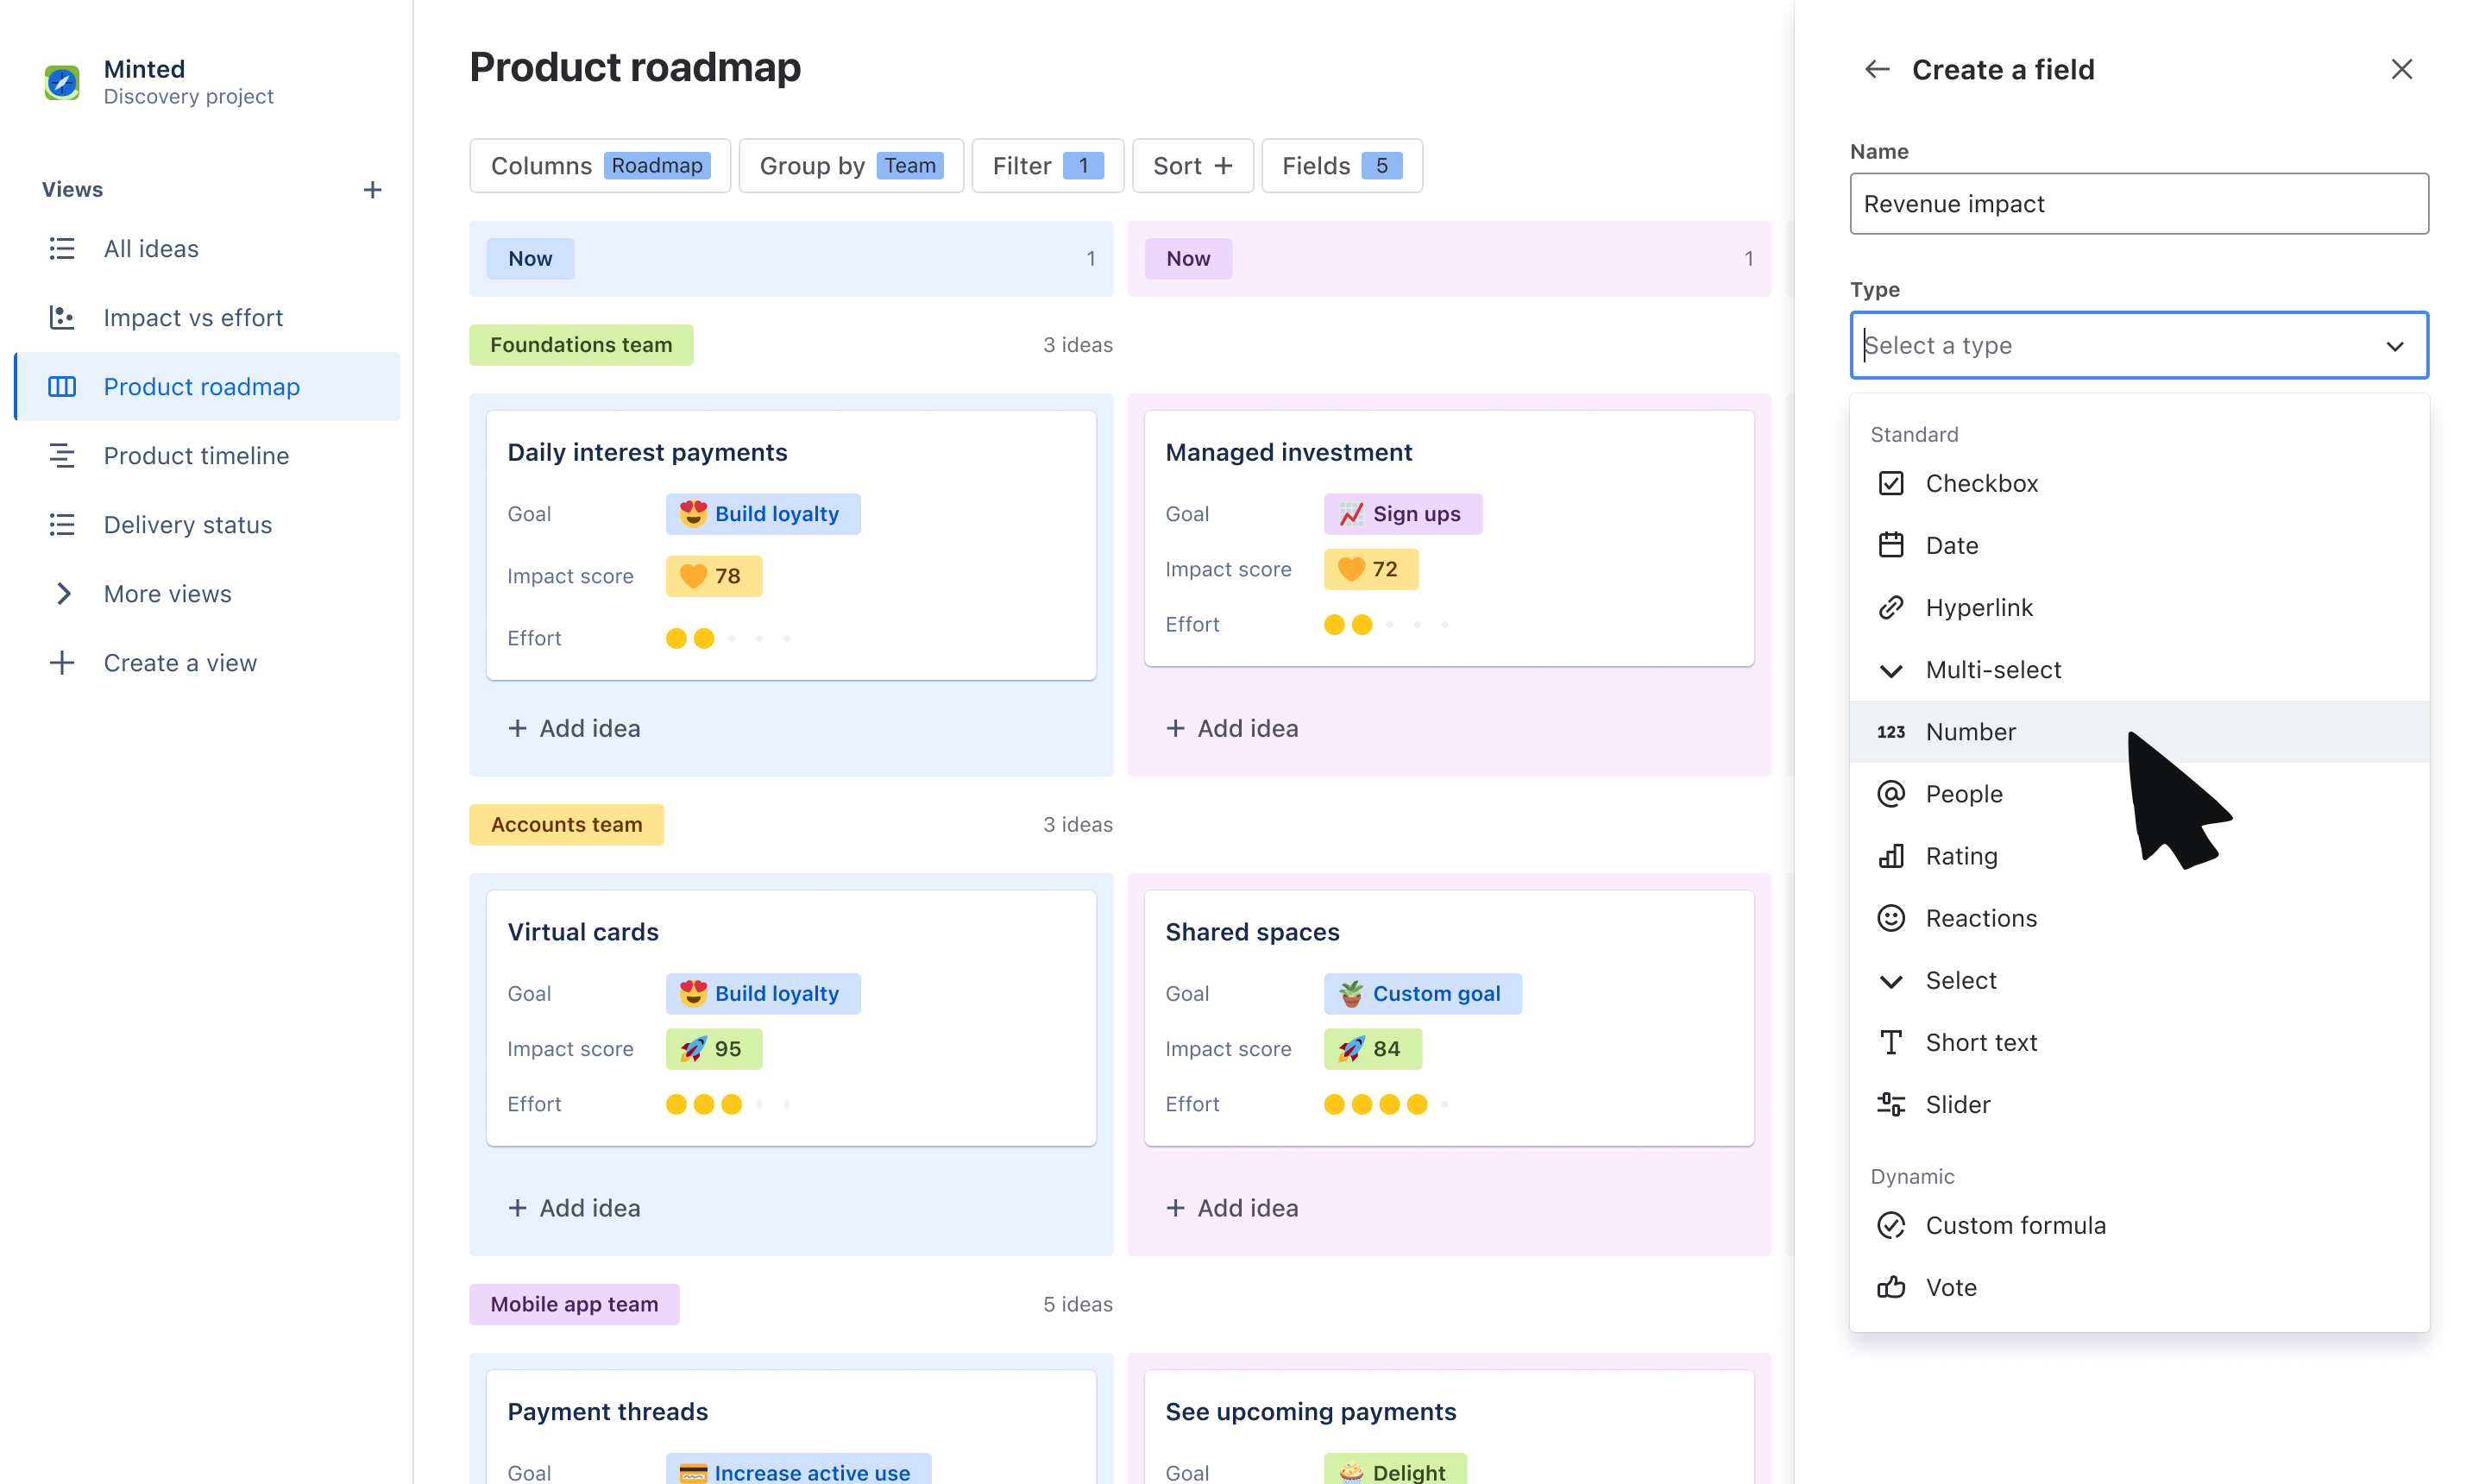Click the Product timeline icon
The image size is (2485, 1484).
62,456
